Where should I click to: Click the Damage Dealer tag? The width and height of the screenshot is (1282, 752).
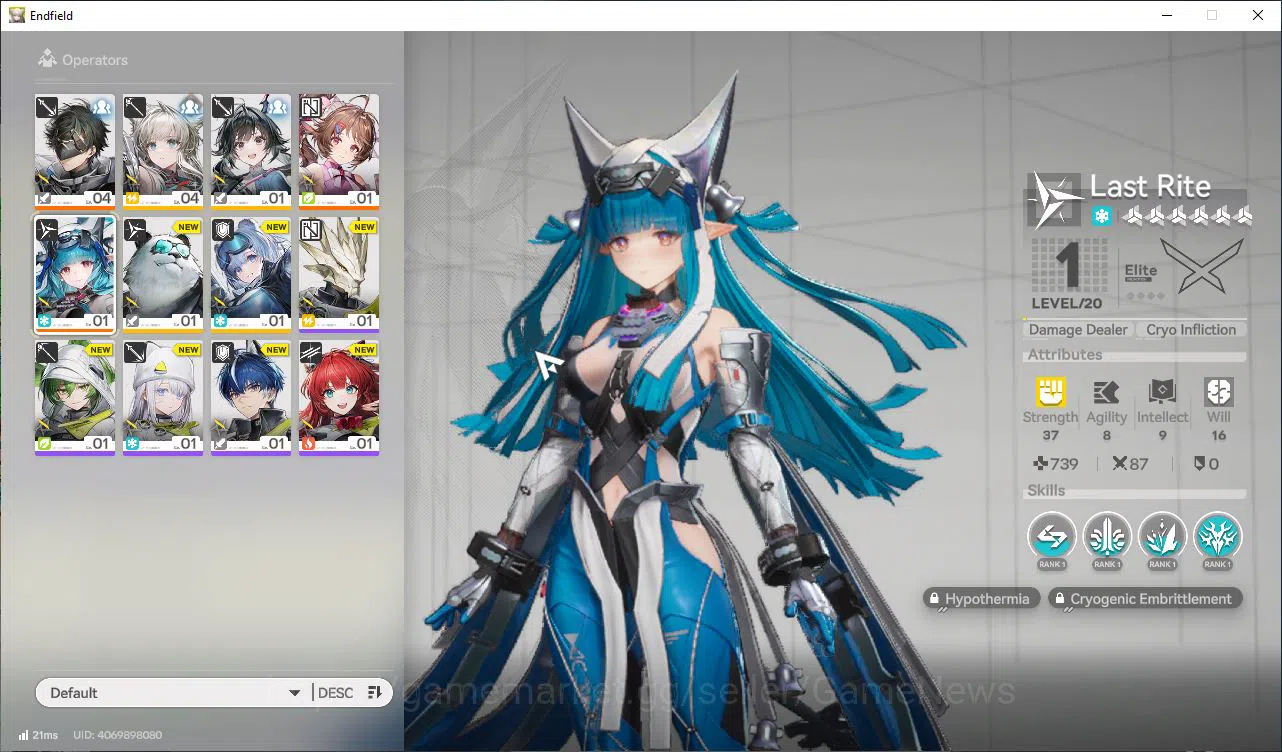coord(1078,330)
